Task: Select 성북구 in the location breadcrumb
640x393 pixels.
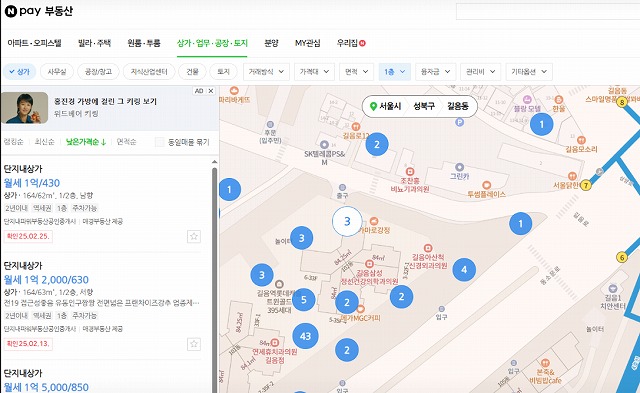Action: tap(424, 107)
